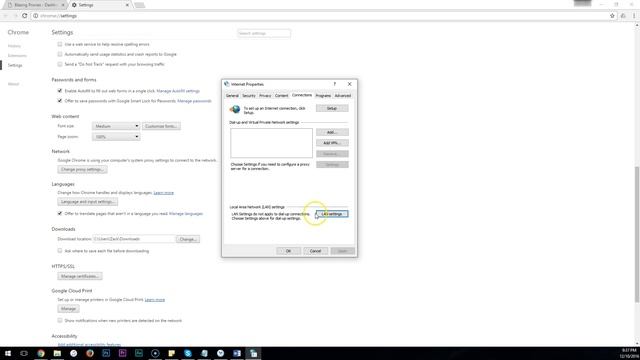The image size is (640, 360).
Task: Click the Chrome settings page vertical scrollbar
Action: click(637, 235)
